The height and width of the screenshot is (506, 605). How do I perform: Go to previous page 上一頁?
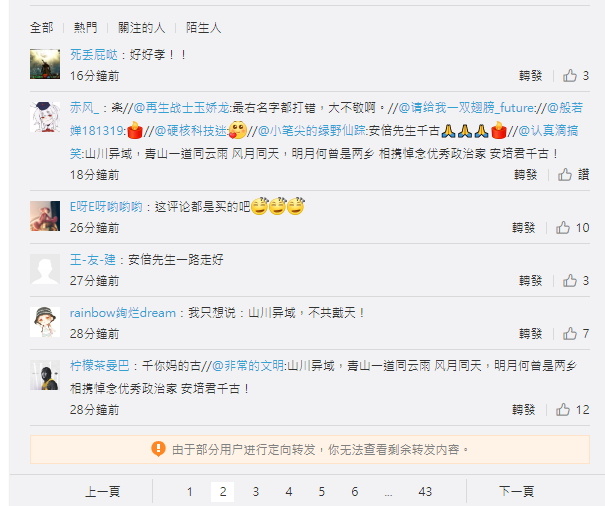(103, 492)
